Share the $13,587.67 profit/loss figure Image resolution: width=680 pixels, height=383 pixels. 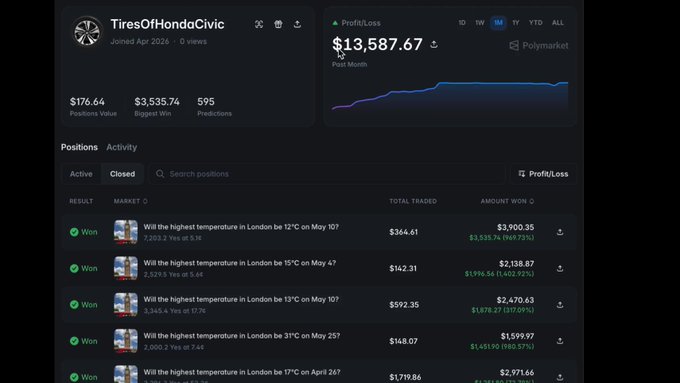tap(434, 44)
